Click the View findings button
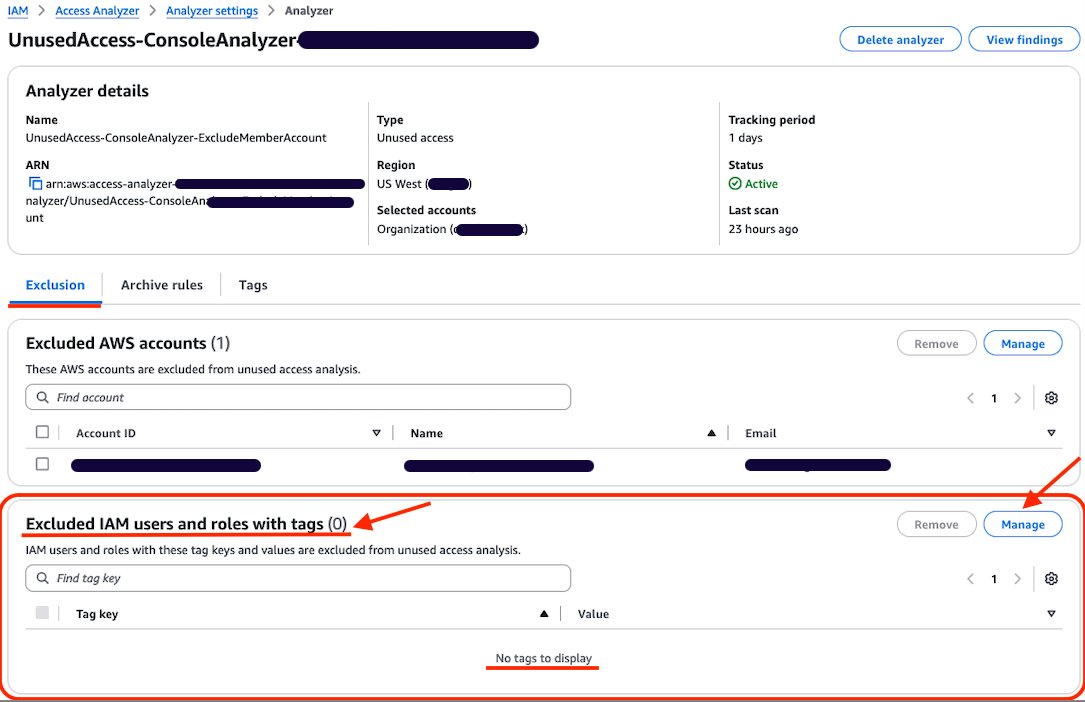The image size is (1085, 702). [x=1023, y=39]
